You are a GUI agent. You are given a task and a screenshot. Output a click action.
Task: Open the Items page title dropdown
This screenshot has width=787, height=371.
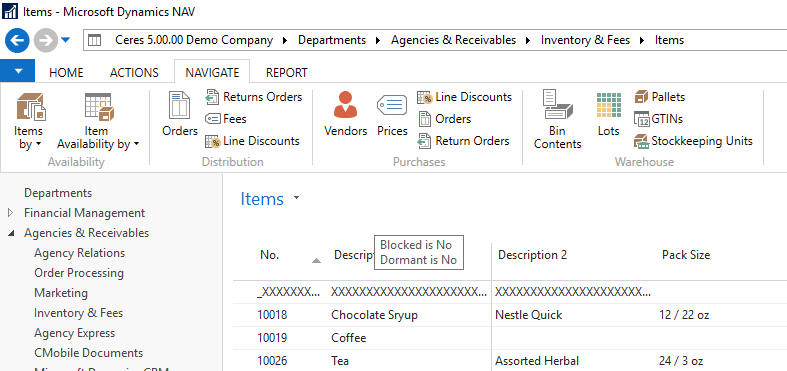[x=296, y=198]
